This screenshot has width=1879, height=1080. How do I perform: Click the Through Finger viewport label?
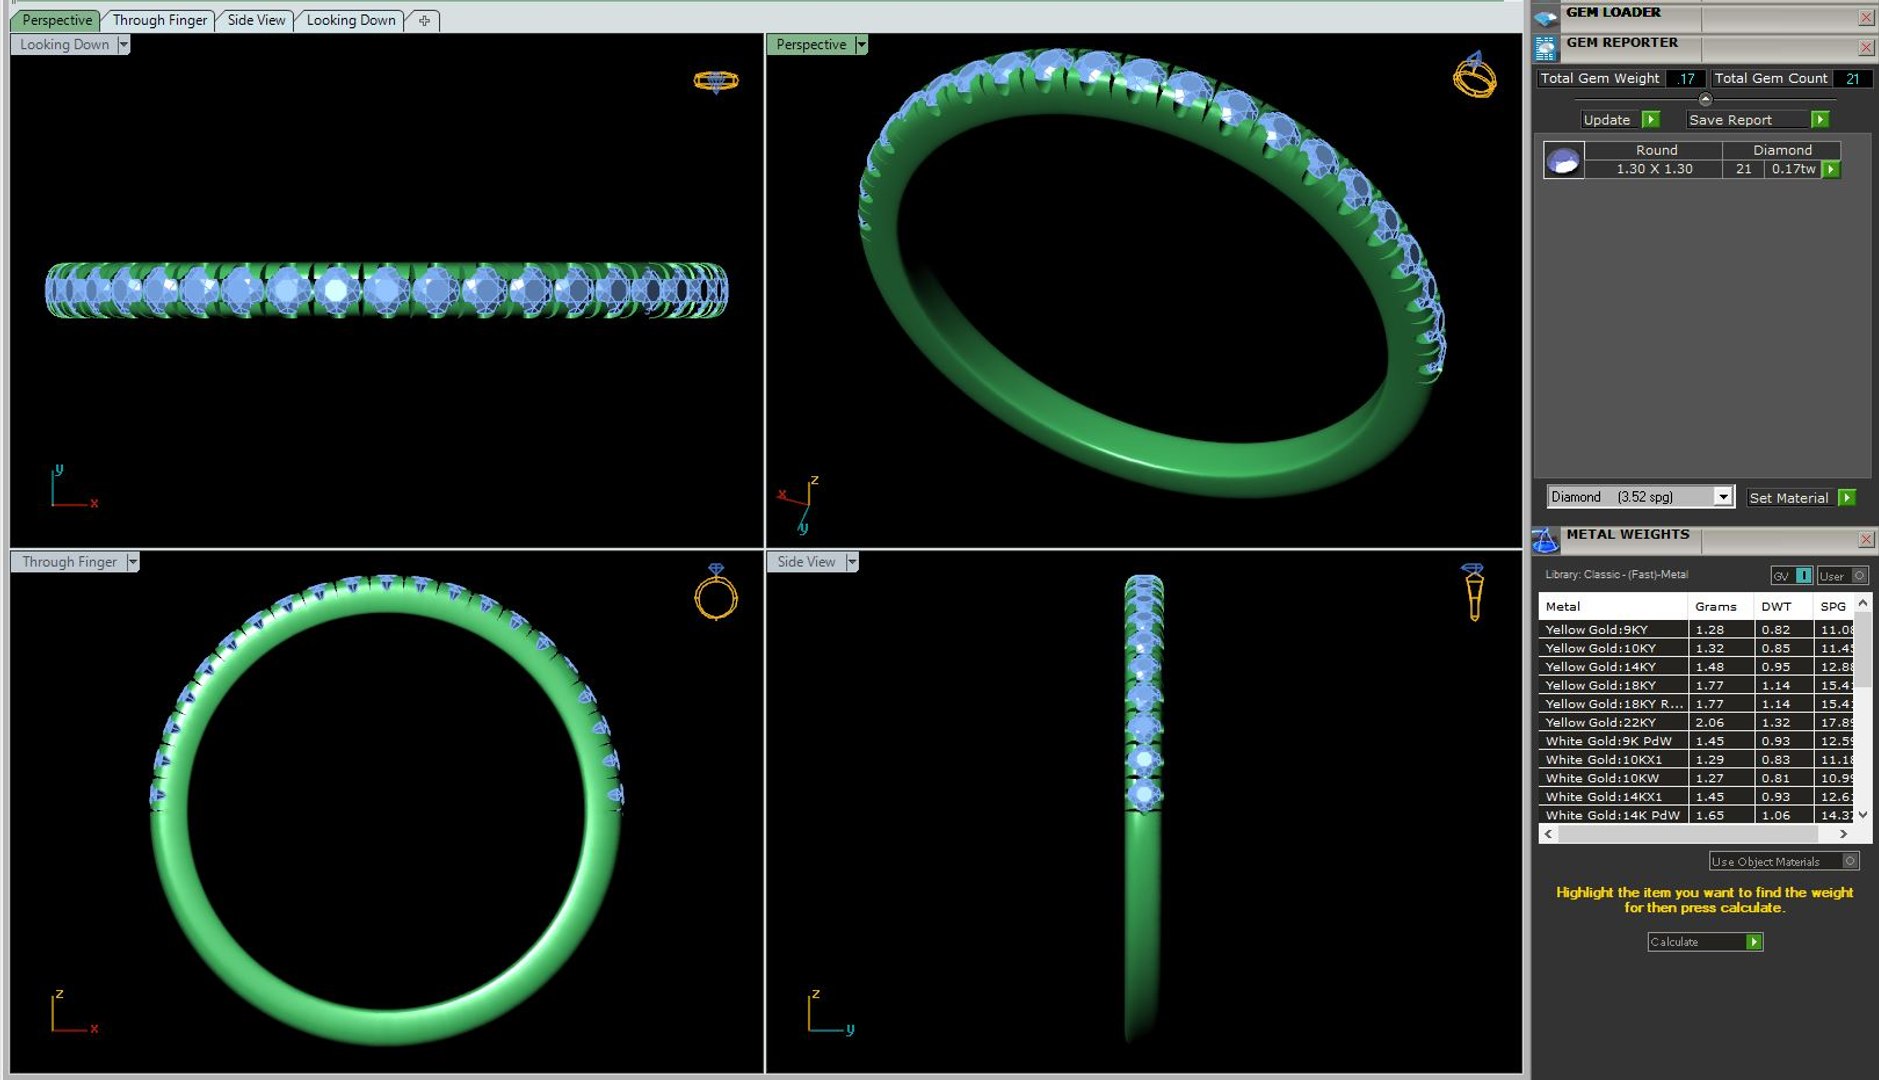[69, 562]
